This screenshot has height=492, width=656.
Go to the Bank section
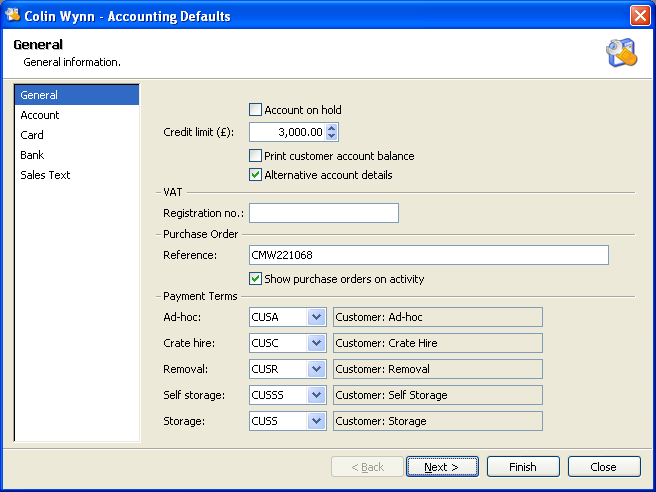32,155
